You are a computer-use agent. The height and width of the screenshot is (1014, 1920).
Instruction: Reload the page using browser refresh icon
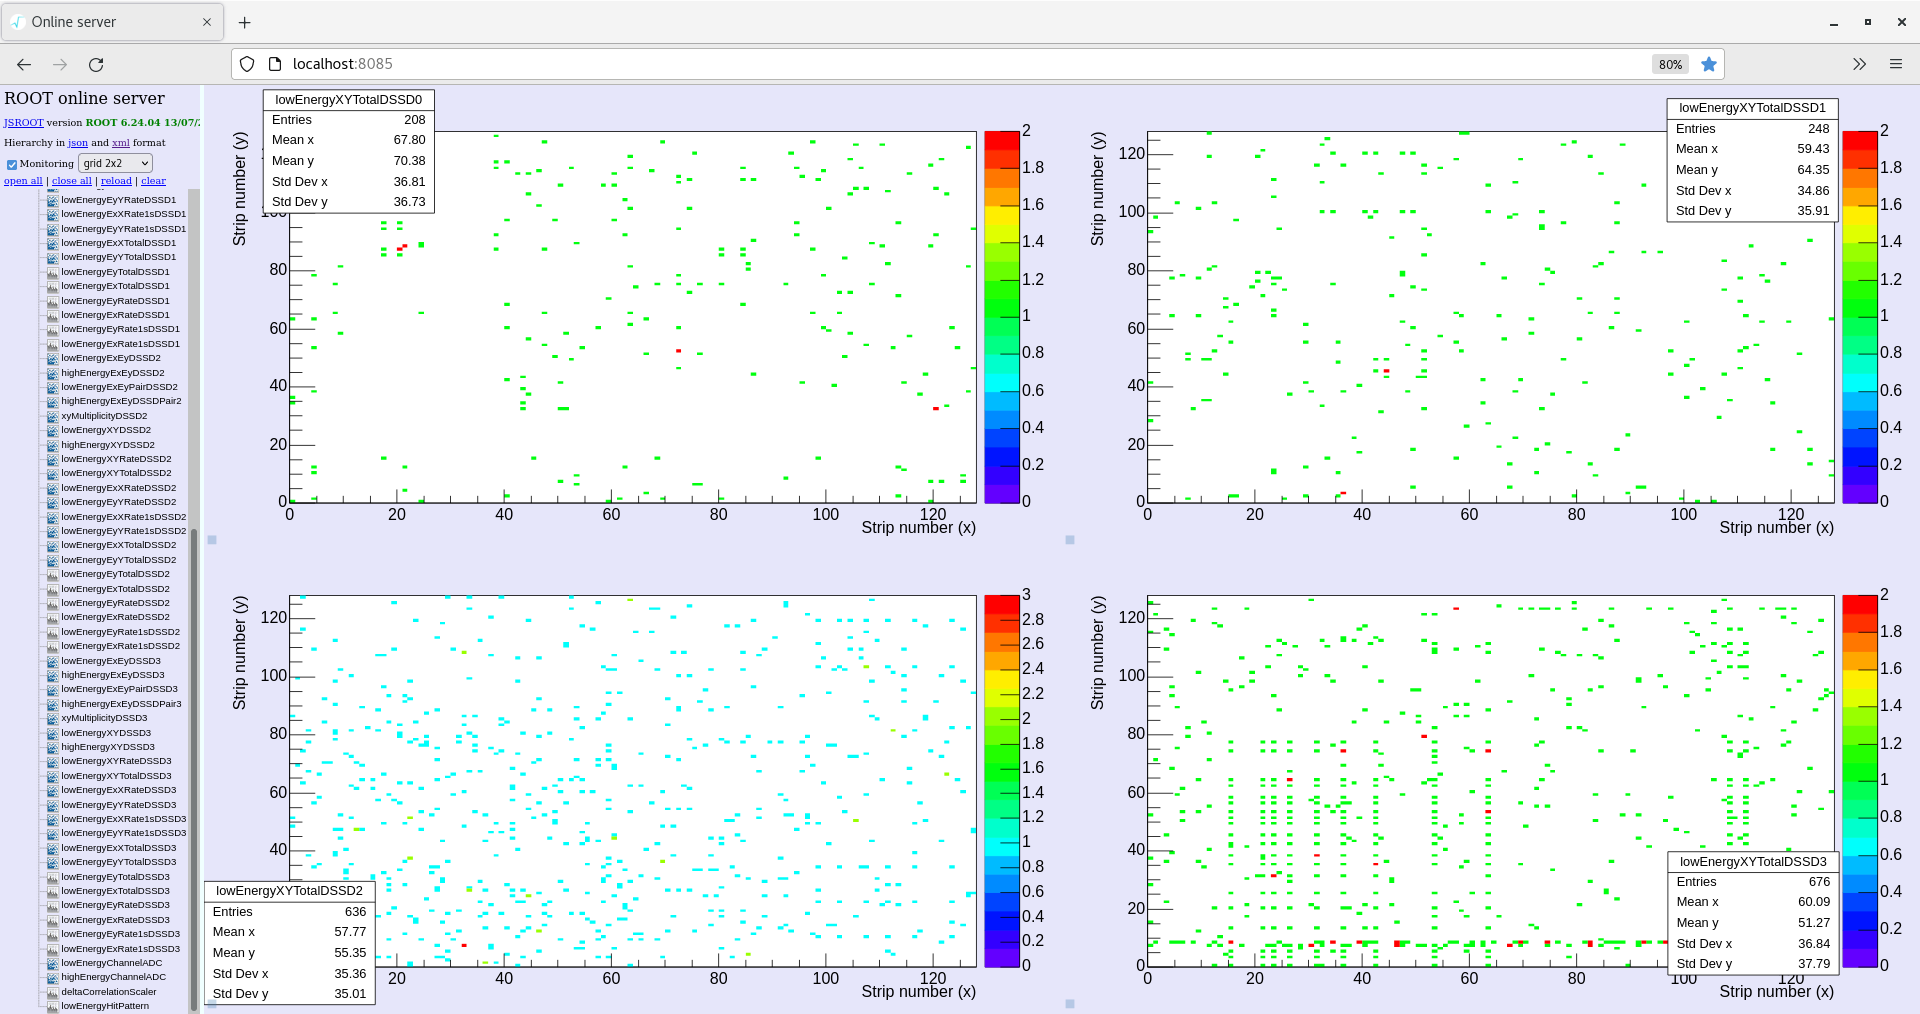pyautogui.click(x=96, y=64)
